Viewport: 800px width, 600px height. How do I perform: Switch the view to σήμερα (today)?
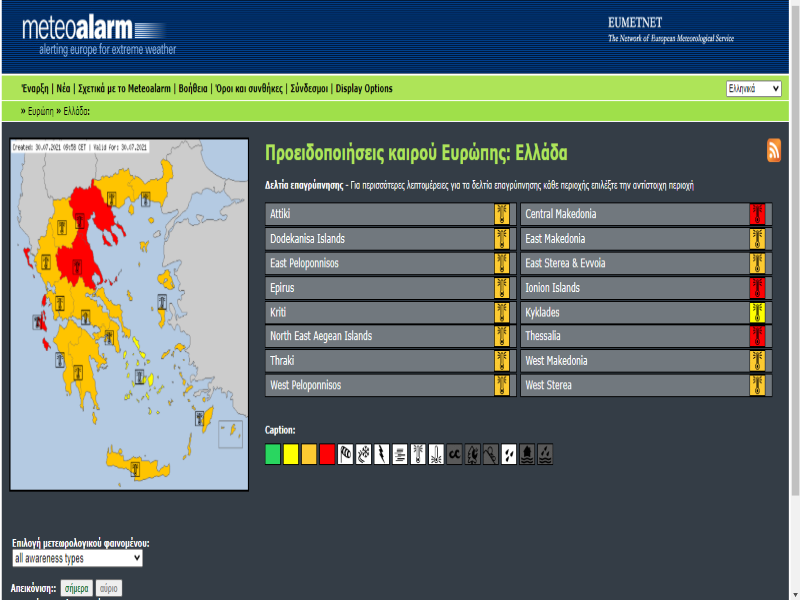tap(76, 589)
